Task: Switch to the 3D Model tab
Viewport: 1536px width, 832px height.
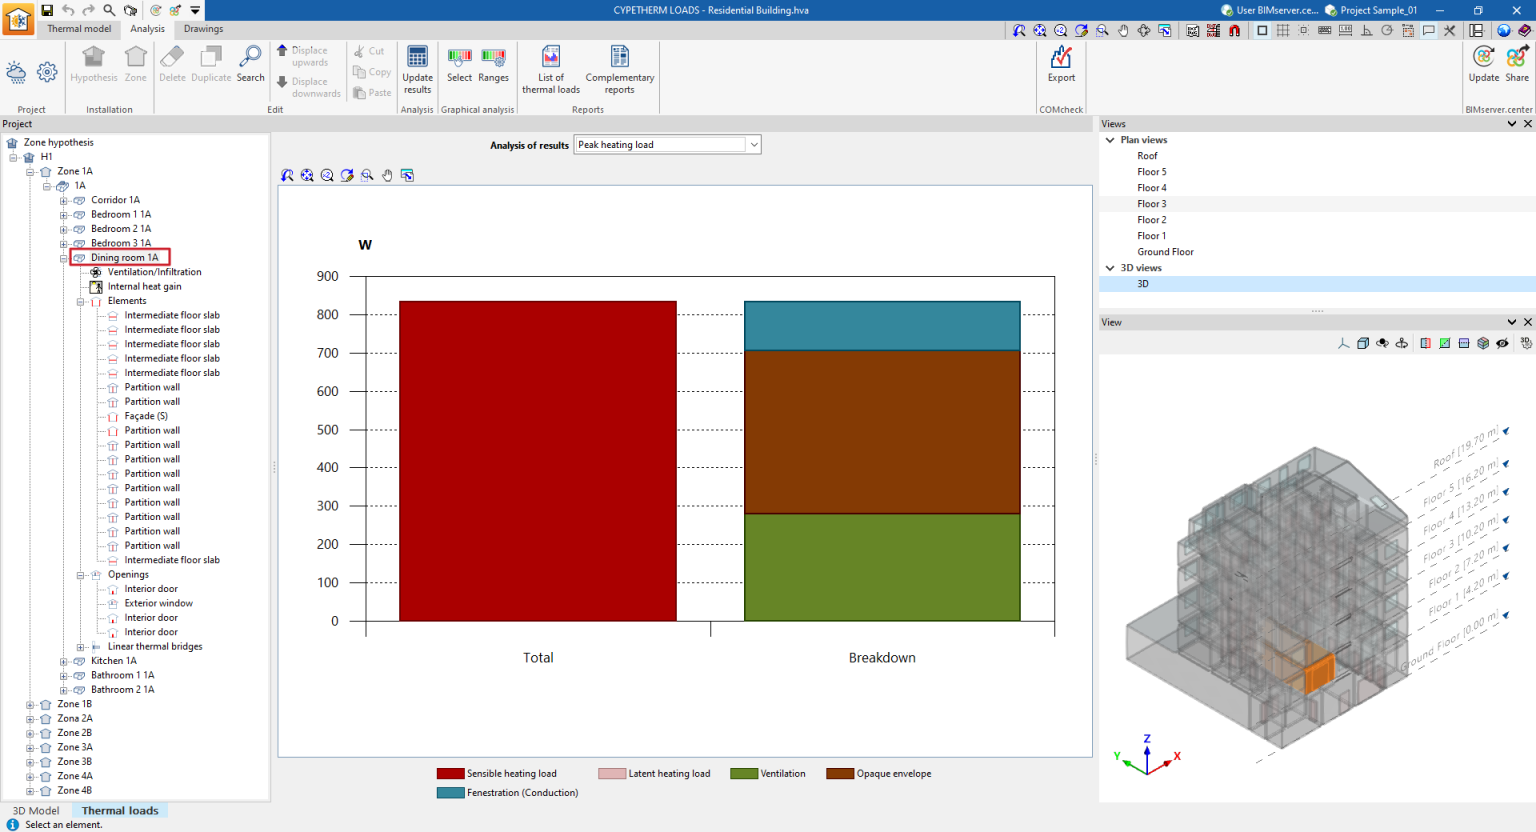Action: [x=34, y=810]
